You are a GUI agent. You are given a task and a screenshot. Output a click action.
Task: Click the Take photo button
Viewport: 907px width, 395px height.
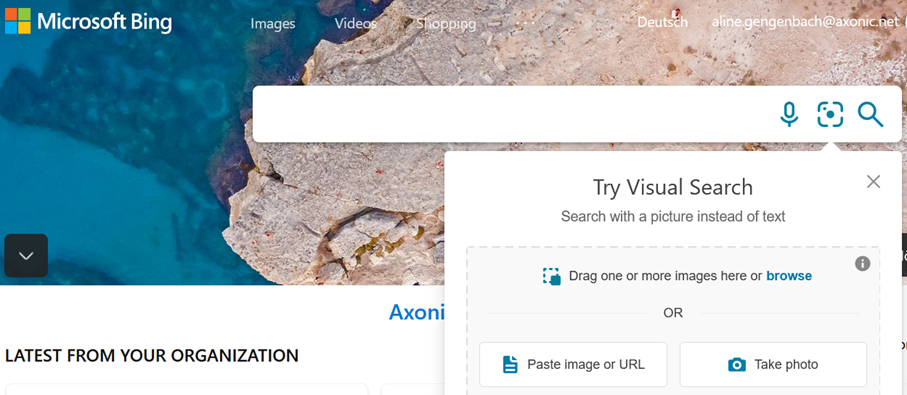coord(773,364)
